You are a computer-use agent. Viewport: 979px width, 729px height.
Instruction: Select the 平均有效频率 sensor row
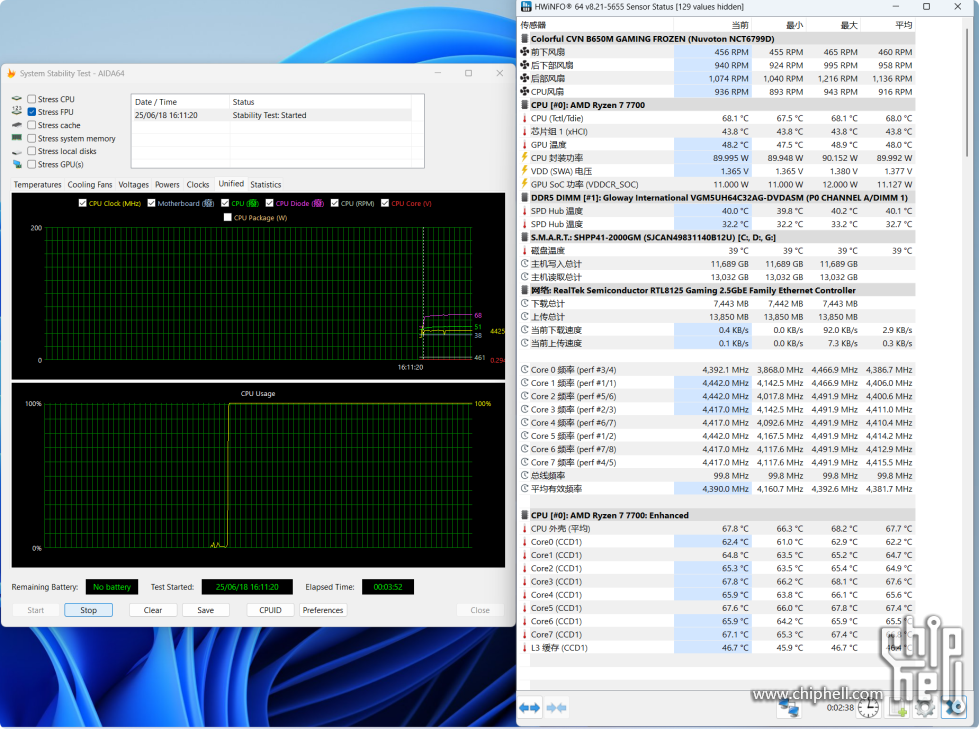pyautogui.click(x=717, y=489)
